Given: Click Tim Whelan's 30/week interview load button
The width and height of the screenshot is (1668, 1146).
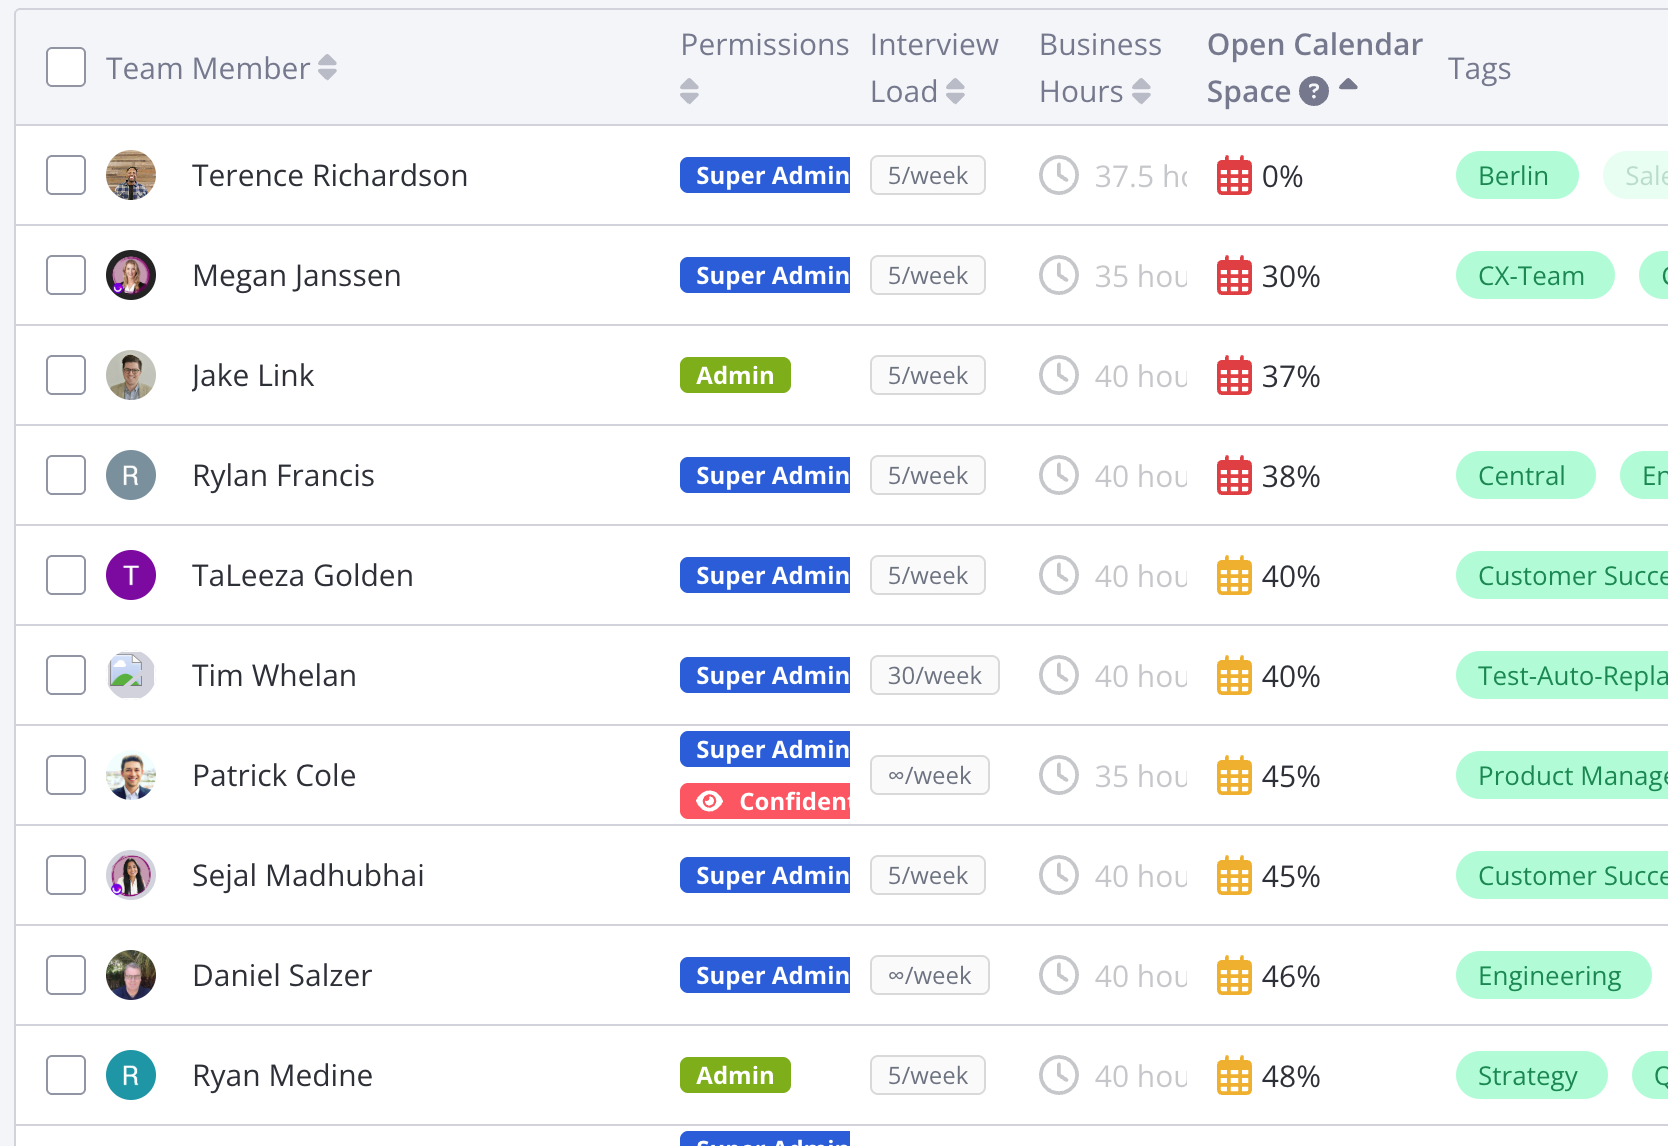Looking at the screenshot, I should (935, 675).
